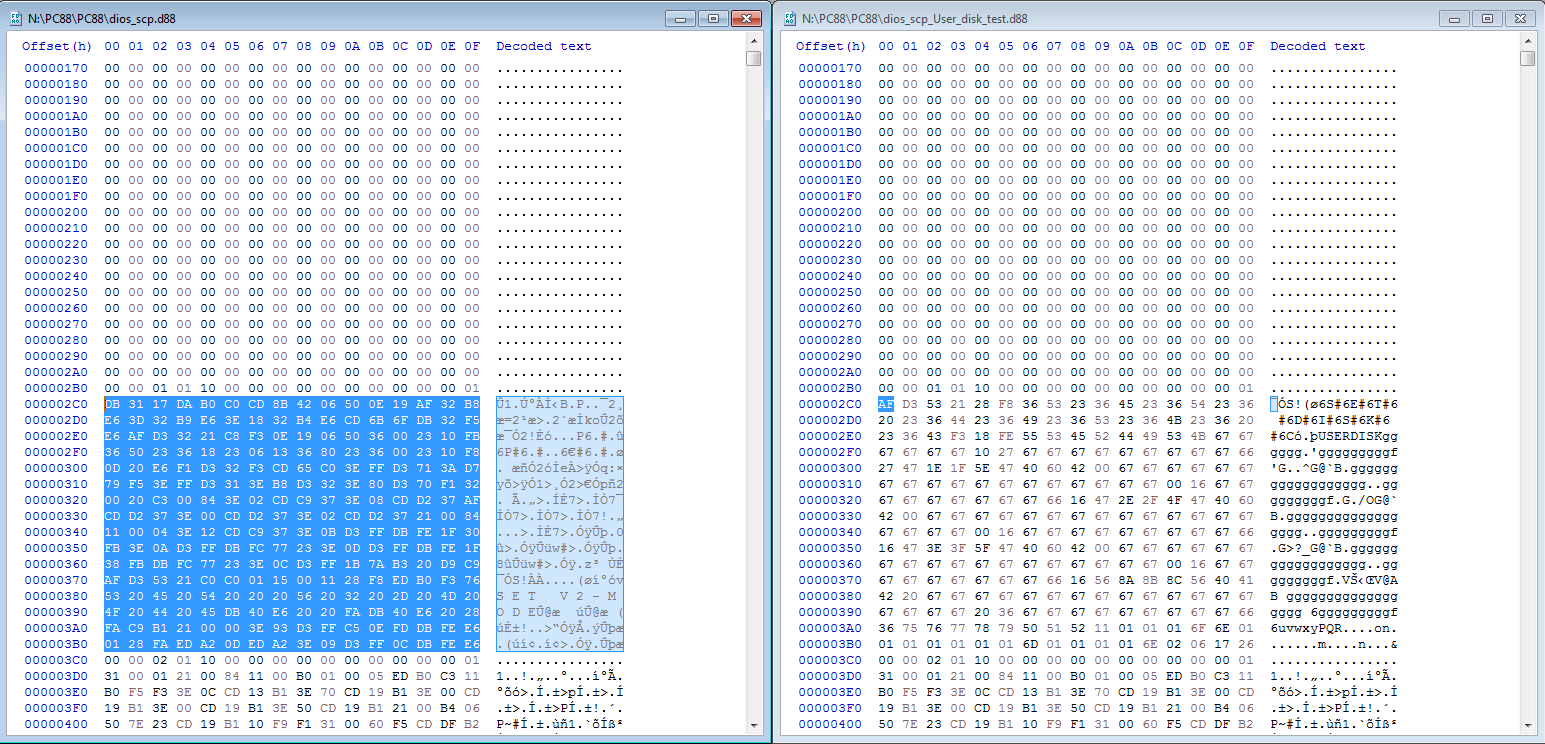Grab the scrollbar thumb in dios_scp.d88 window
The width and height of the screenshot is (1545, 744).
(753, 58)
